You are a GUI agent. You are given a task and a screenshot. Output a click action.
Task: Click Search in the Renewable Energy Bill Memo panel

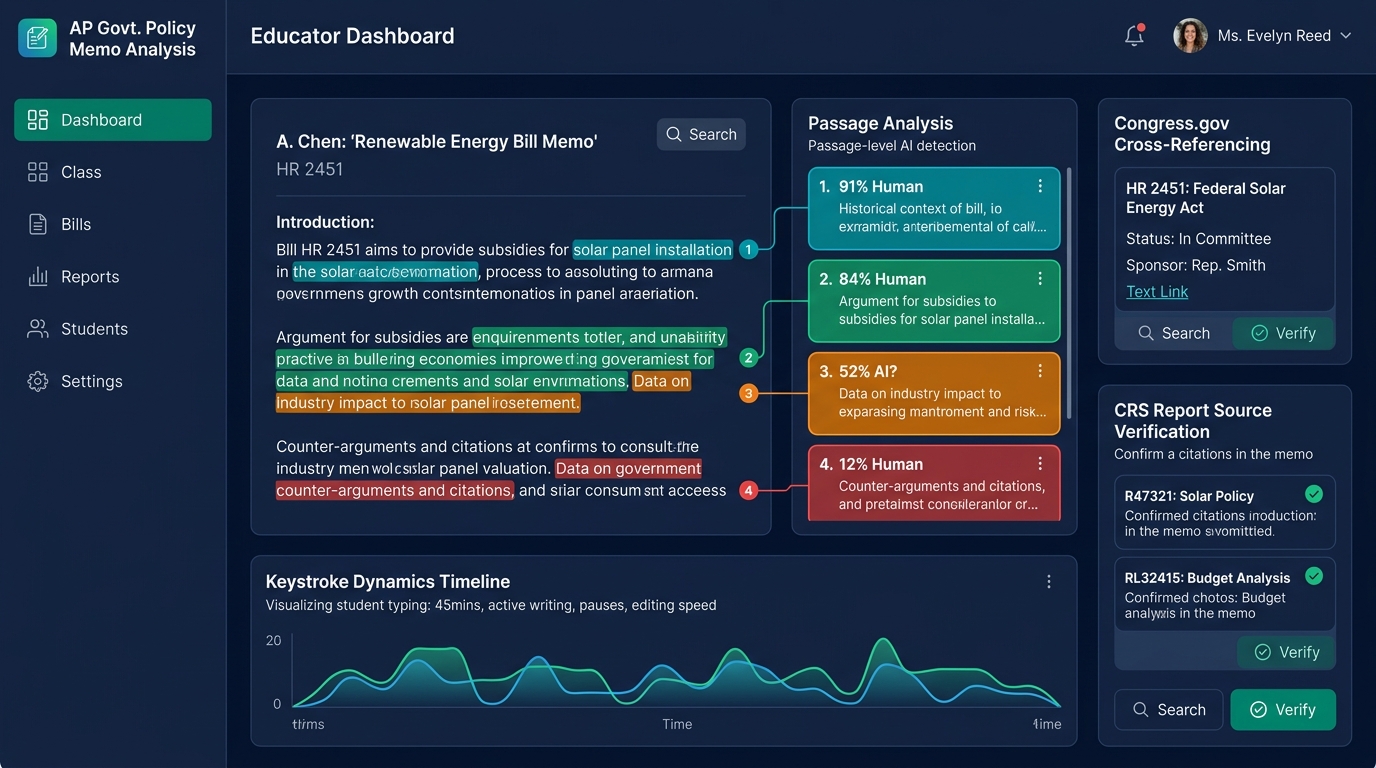tap(701, 134)
